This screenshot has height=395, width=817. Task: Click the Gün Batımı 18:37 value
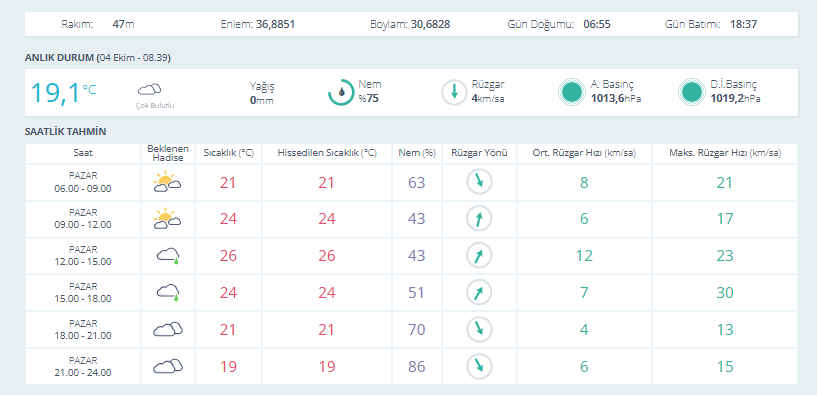click(x=743, y=24)
